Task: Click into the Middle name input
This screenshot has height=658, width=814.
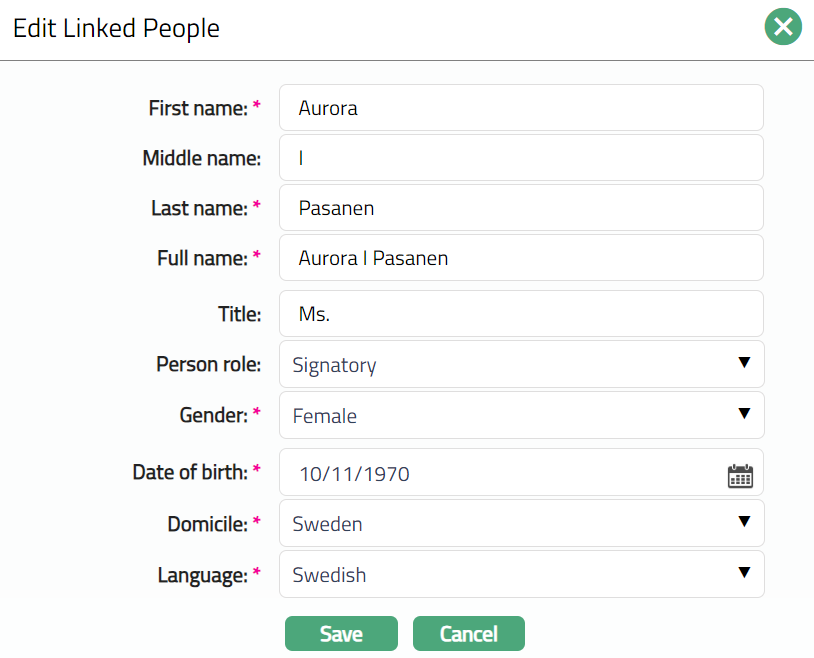Action: click(x=520, y=158)
